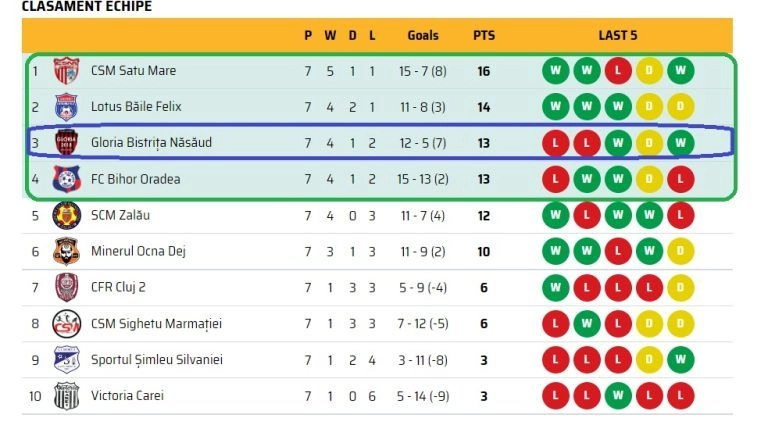
Task: Click the Minerul Ocna Dej crest
Action: [x=66, y=252]
